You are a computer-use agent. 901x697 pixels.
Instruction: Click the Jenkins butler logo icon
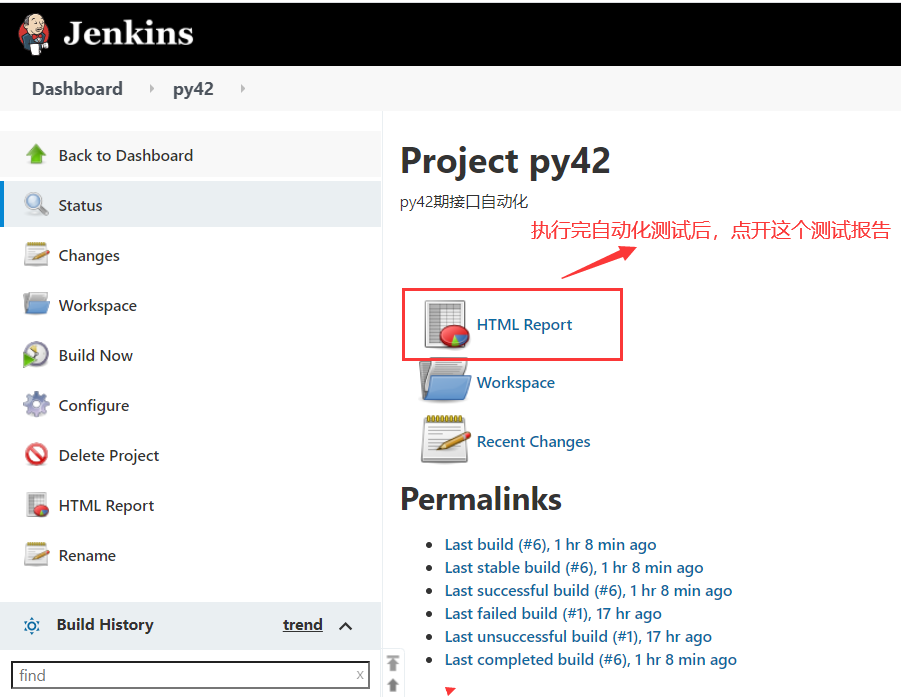pyautogui.click(x=34, y=34)
